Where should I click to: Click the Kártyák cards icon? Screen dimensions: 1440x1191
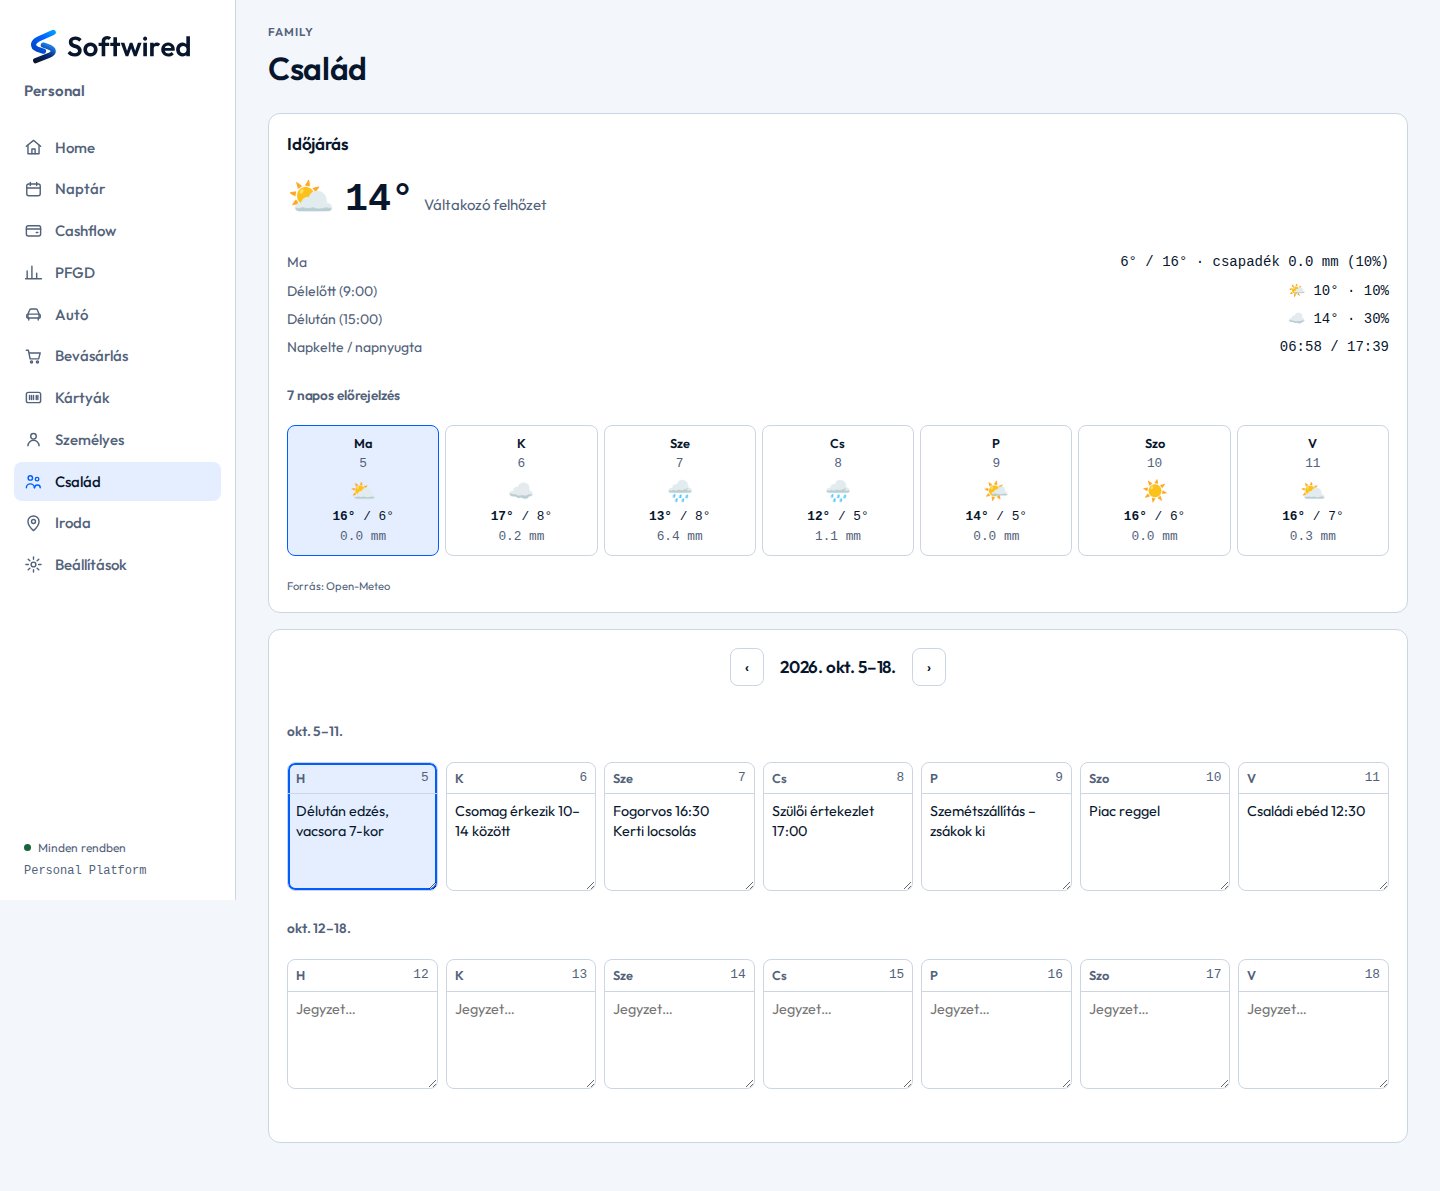coord(34,398)
